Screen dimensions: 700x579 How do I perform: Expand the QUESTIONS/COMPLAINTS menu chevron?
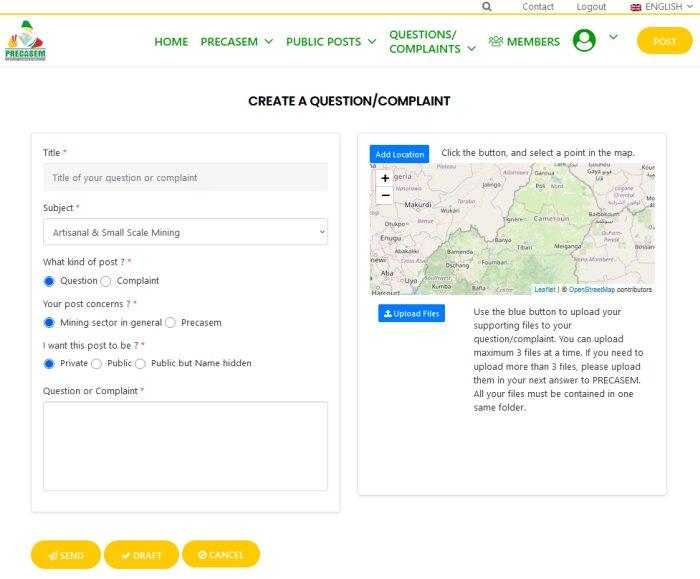[471, 49]
